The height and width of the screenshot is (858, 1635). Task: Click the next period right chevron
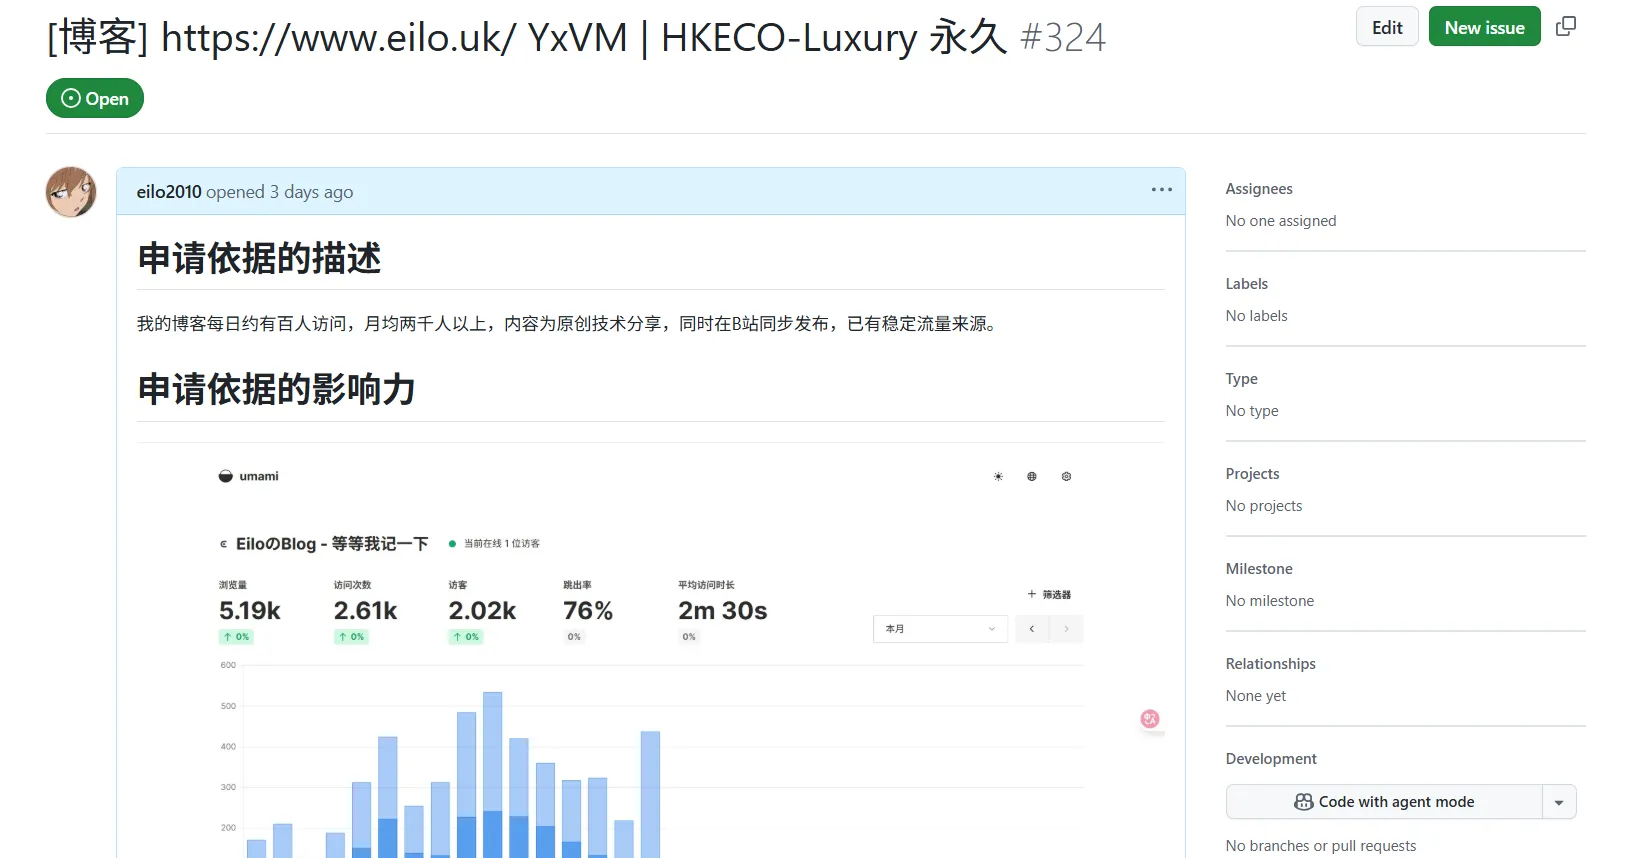pyautogui.click(x=1066, y=629)
